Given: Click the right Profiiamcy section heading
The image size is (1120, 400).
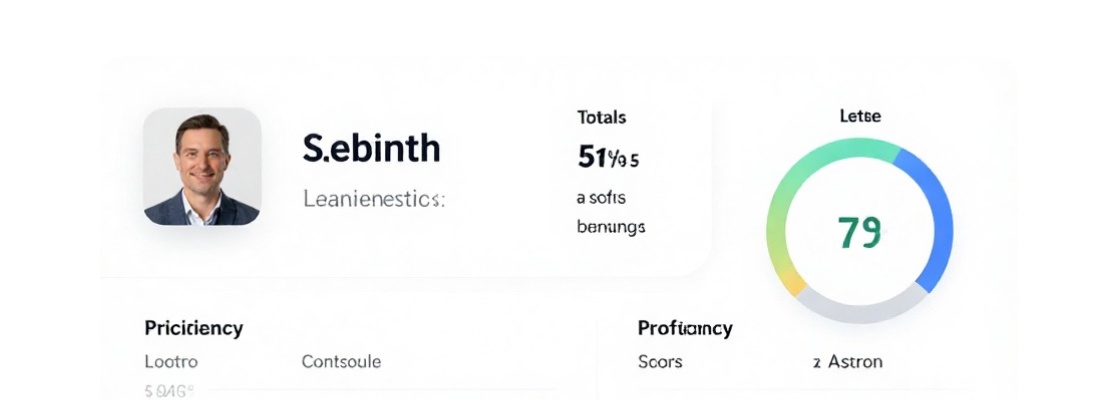Looking at the screenshot, I should [685, 328].
